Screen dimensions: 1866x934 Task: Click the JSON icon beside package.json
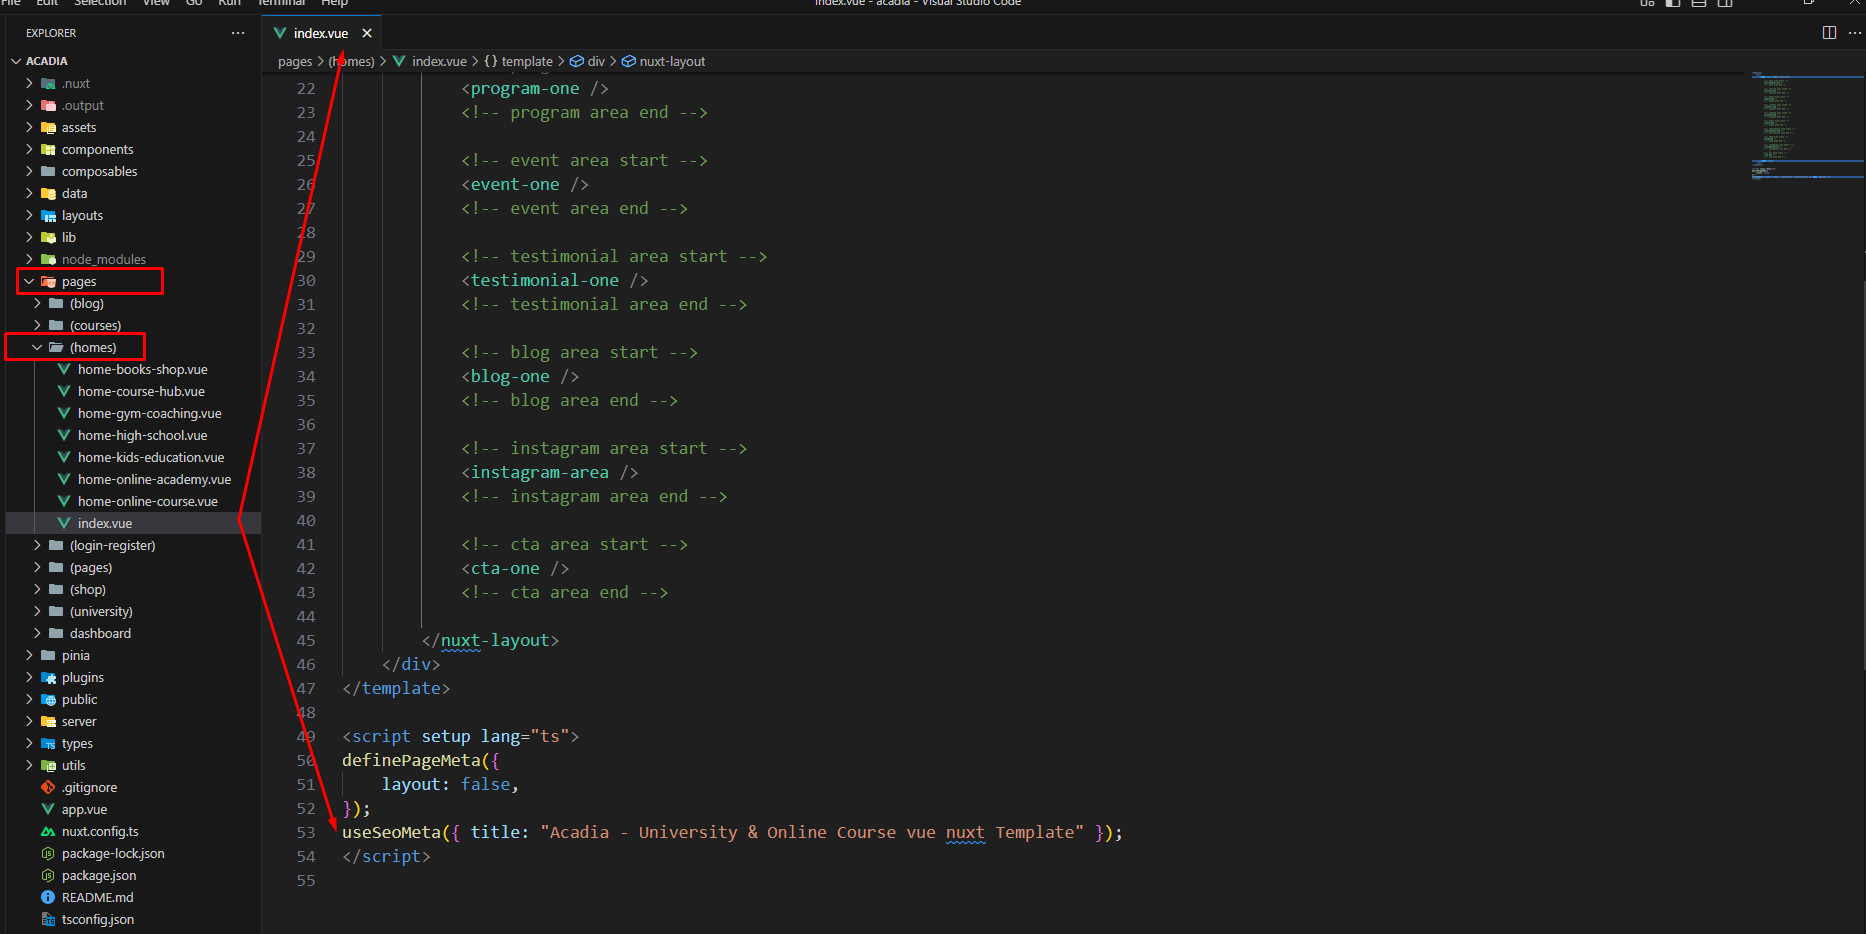tap(48, 875)
